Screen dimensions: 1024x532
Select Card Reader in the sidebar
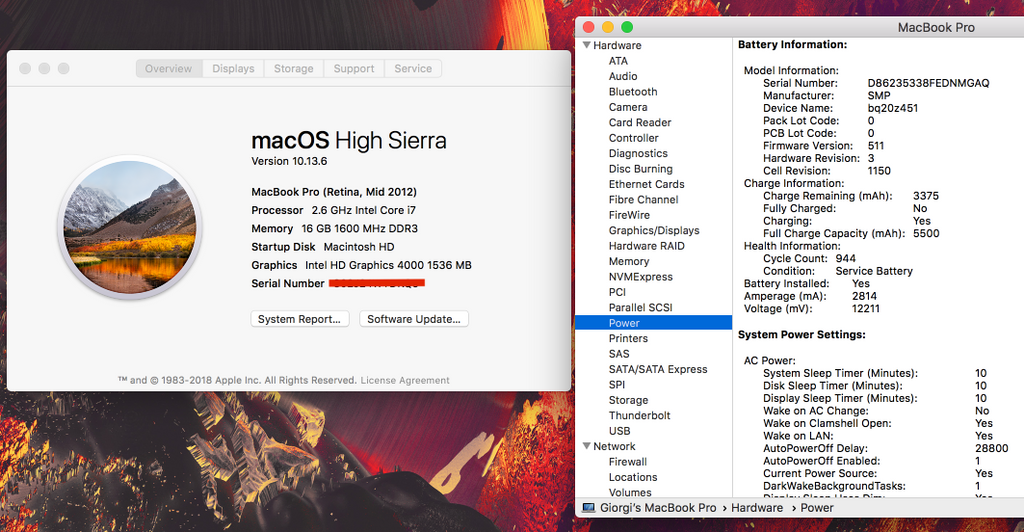coord(640,123)
